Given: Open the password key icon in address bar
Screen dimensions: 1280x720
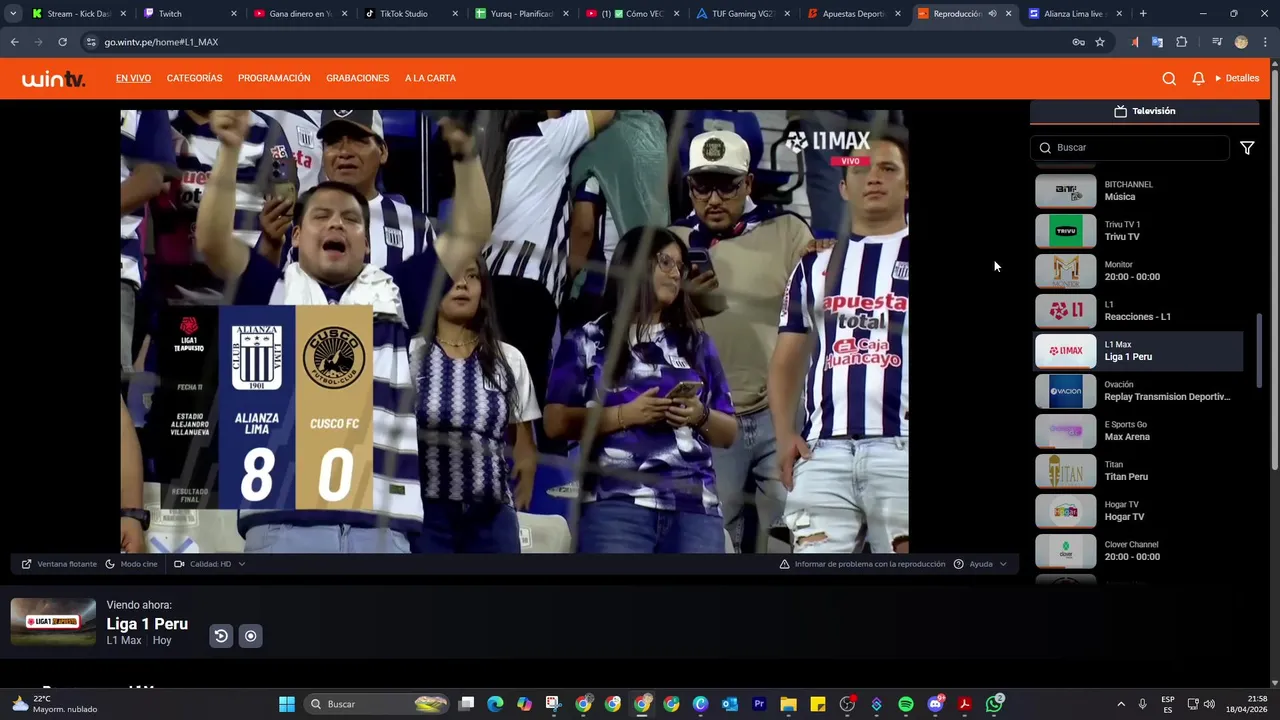Looking at the screenshot, I should point(1078,42).
